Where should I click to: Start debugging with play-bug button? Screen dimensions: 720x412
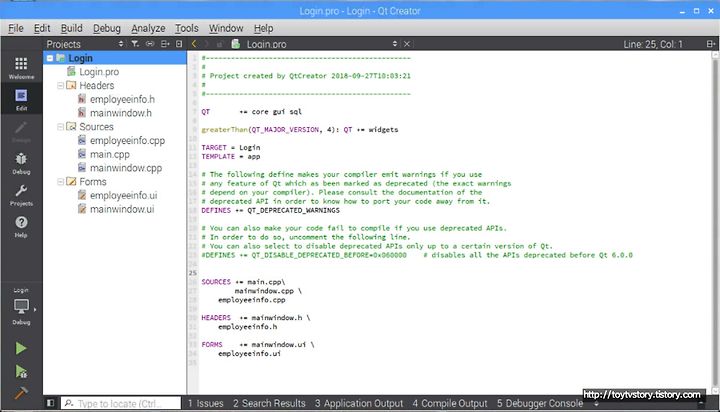coord(21,371)
